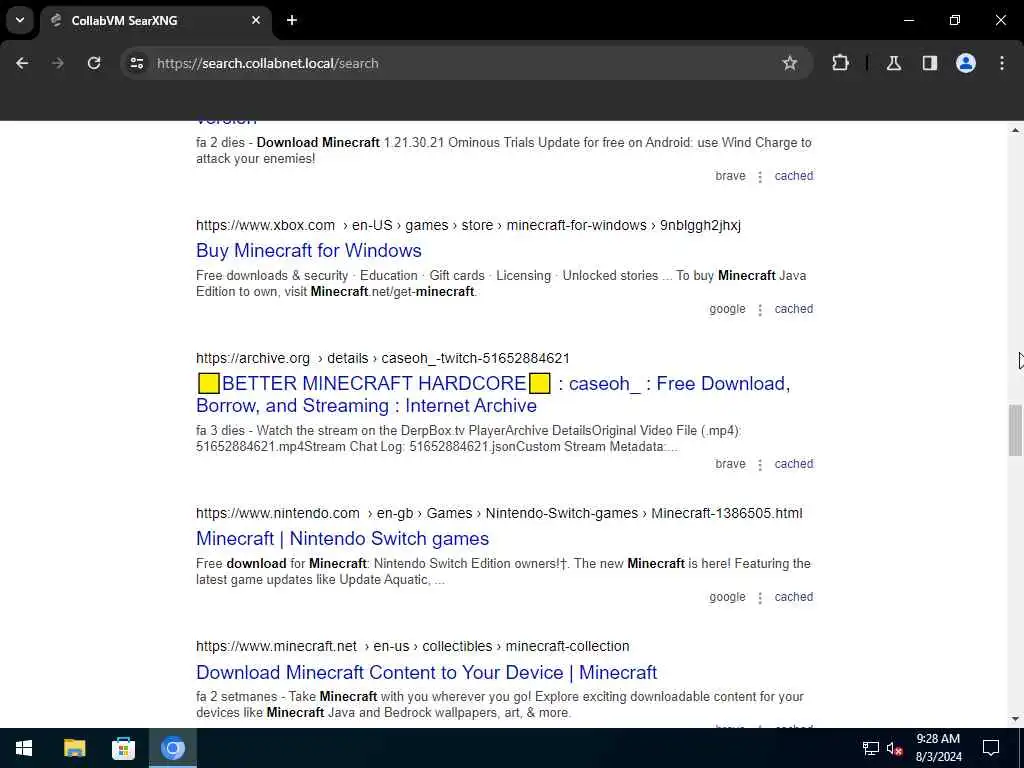View site information icon in address bar

(136, 63)
